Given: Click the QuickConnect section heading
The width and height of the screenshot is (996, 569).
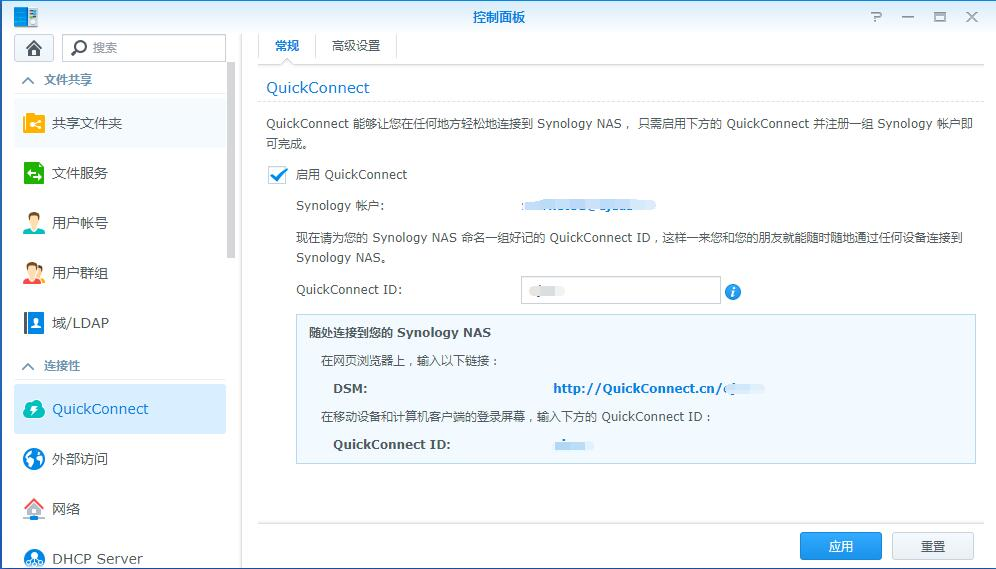Looking at the screenshot, I should tap(318, 88).
